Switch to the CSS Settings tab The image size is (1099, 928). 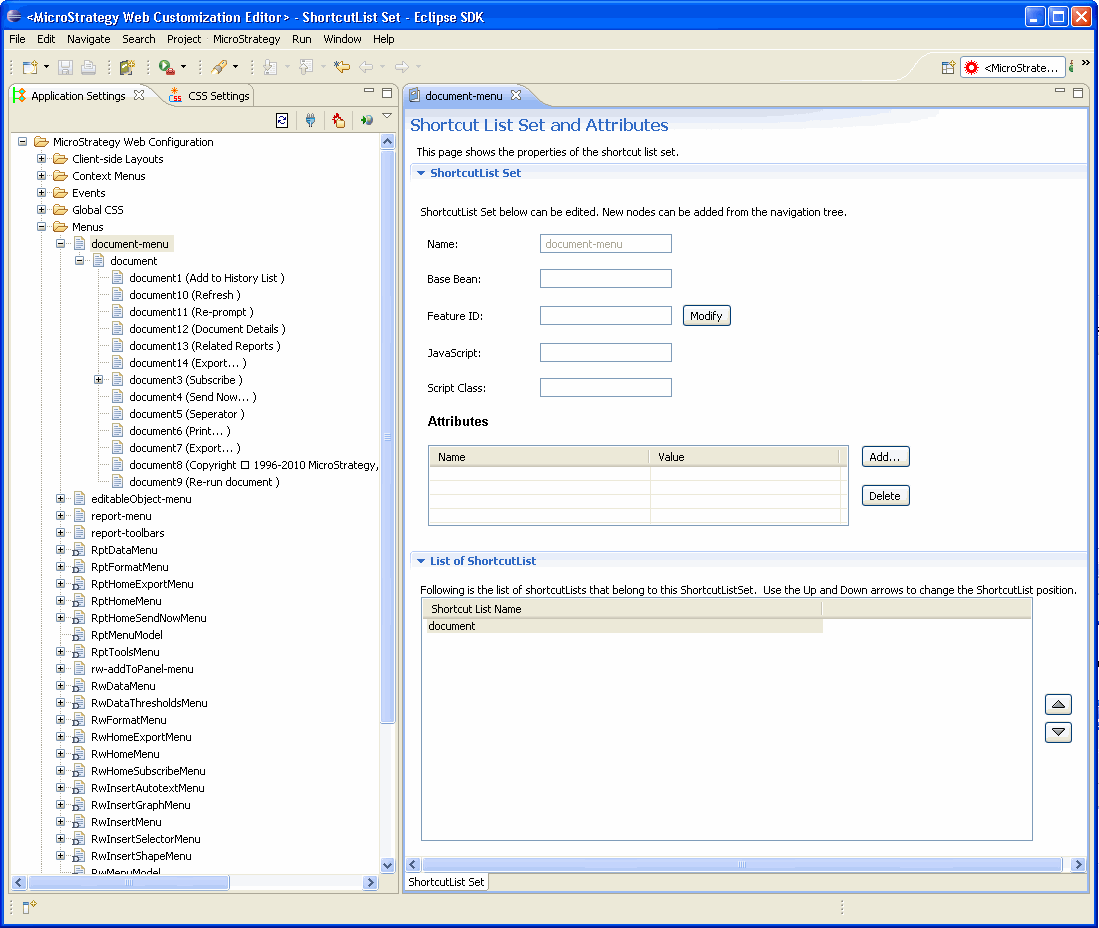point(210,95)
